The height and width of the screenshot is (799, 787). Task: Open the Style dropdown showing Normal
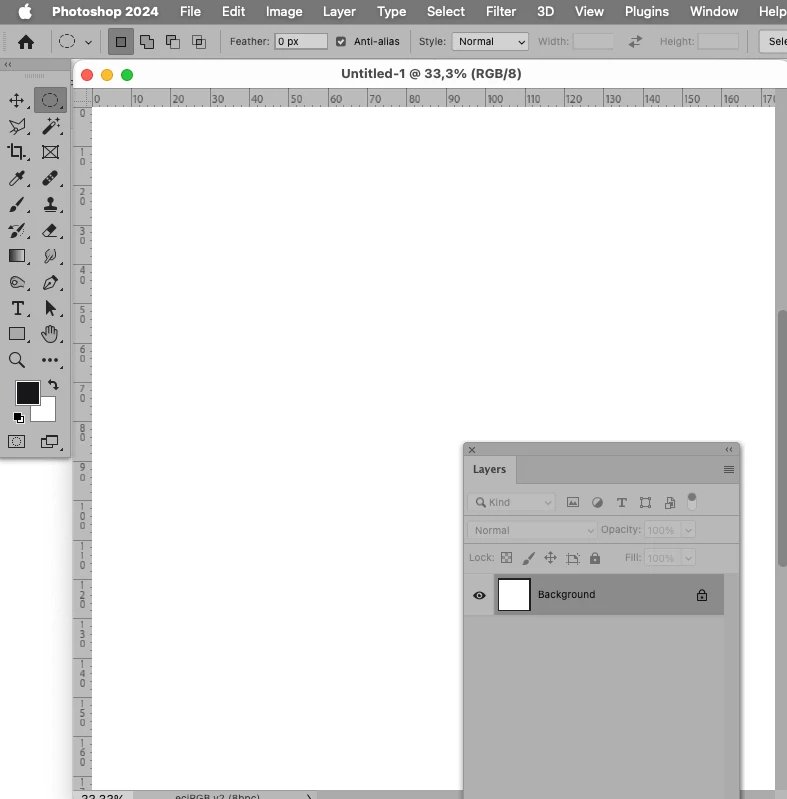pos(490,41)
